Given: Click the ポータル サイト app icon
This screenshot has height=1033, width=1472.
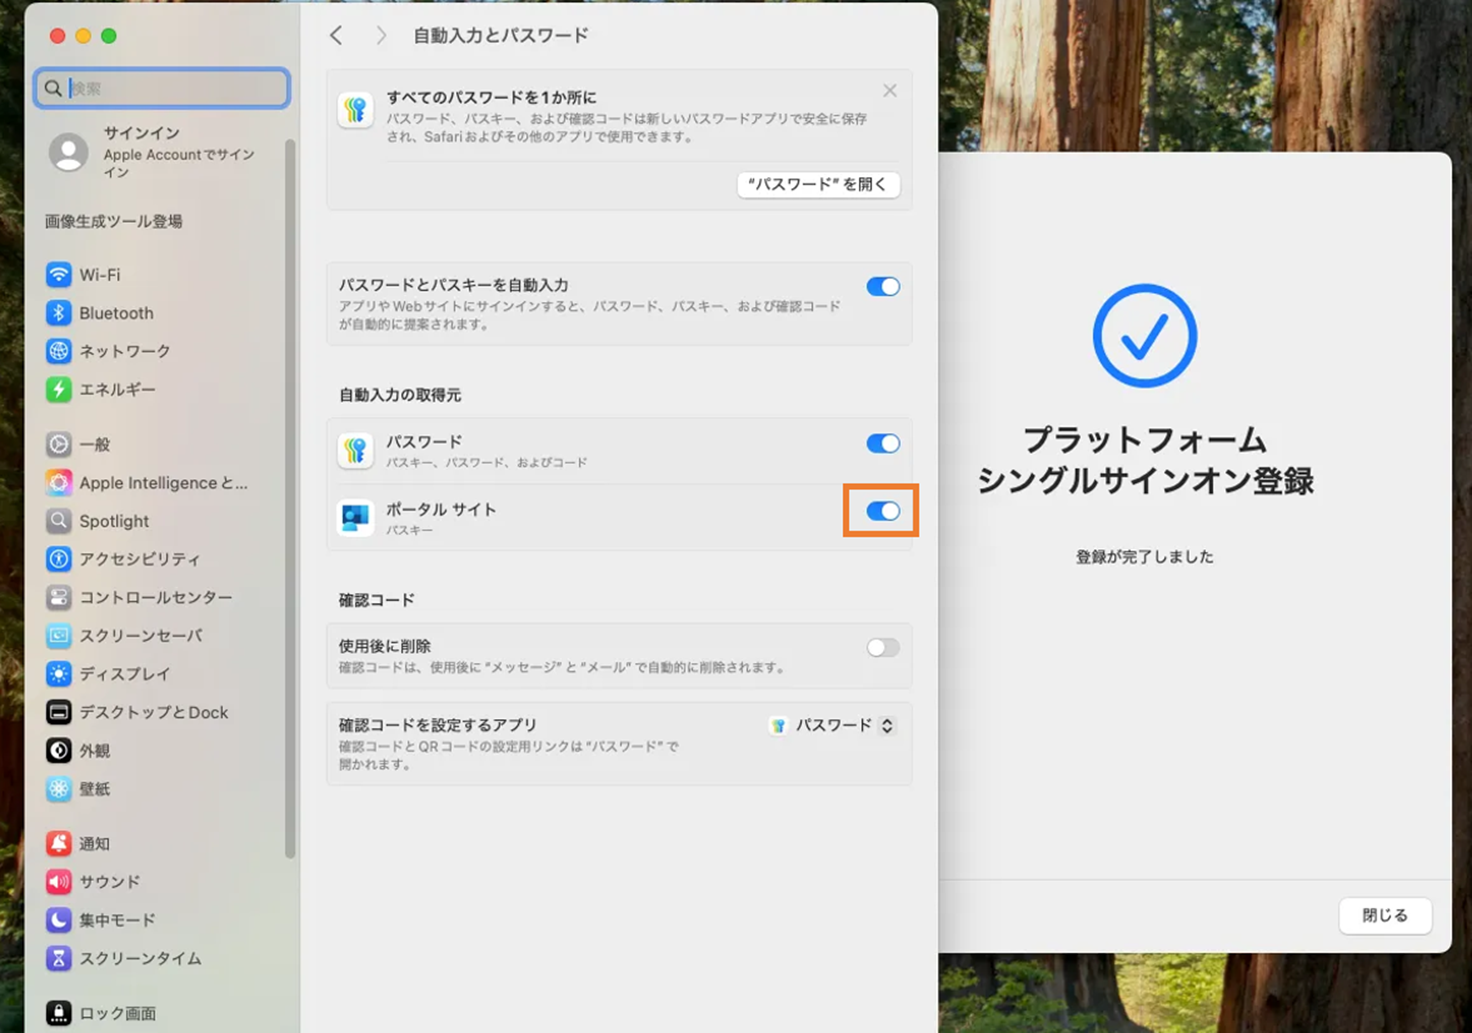Looking at the screenshot, I should click(x=356, y=518).
